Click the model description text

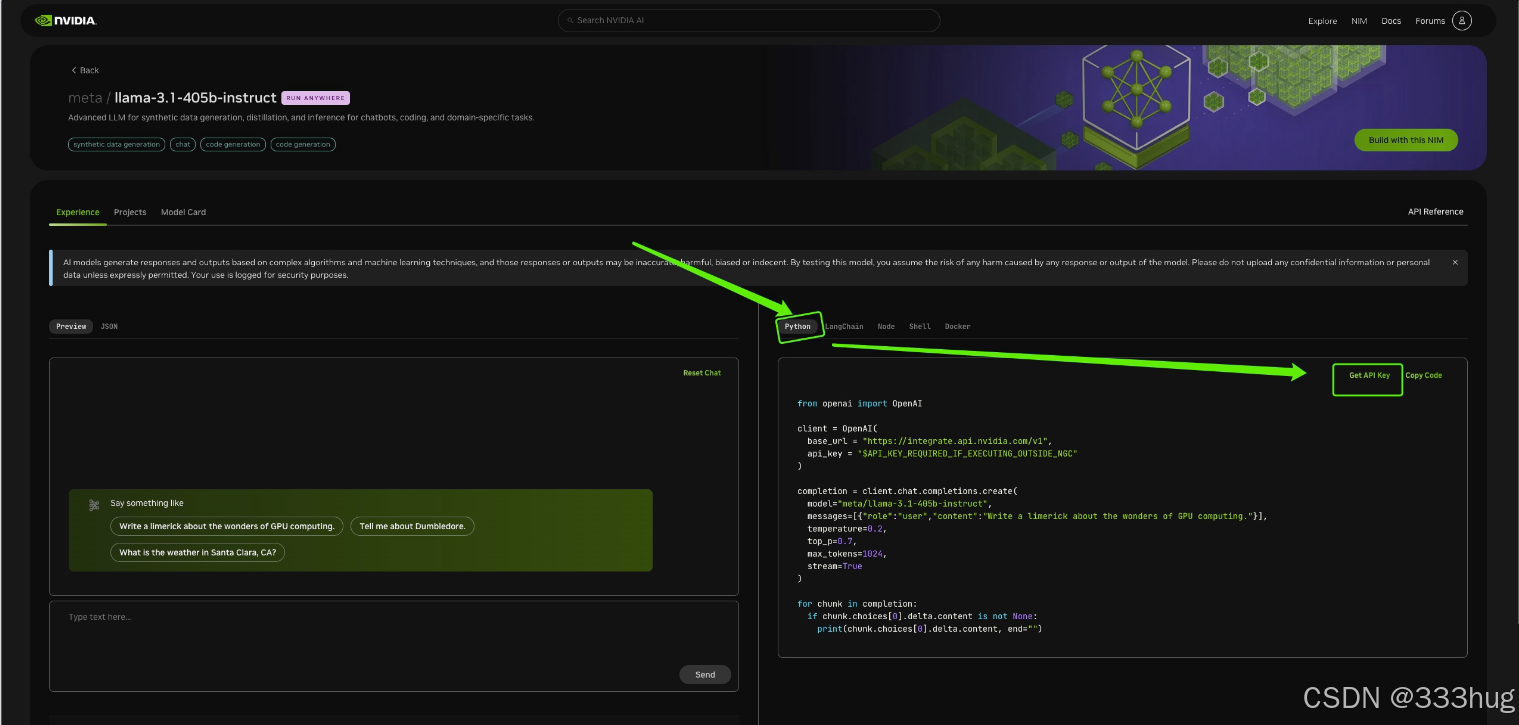click(x=301, y=117)
